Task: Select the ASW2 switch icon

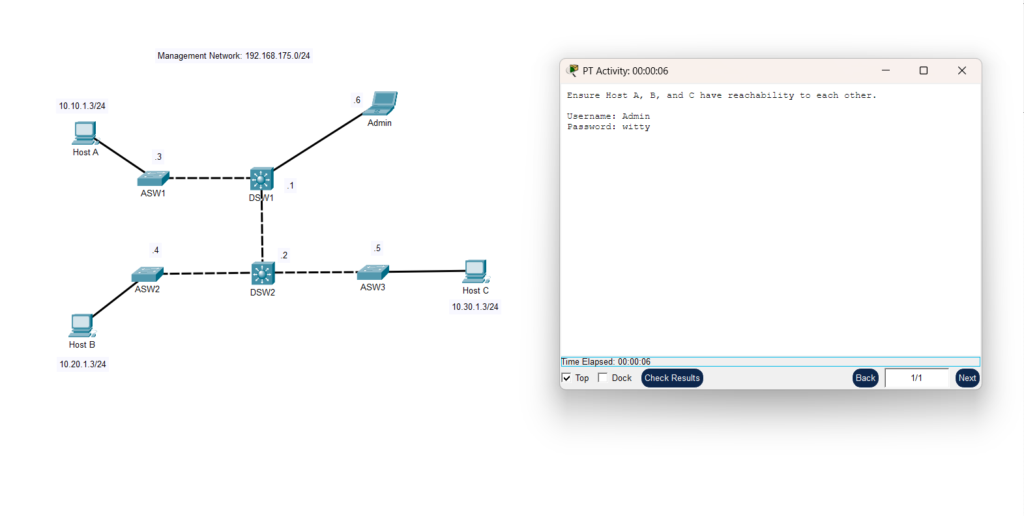Action: click(x=147, y=274)
